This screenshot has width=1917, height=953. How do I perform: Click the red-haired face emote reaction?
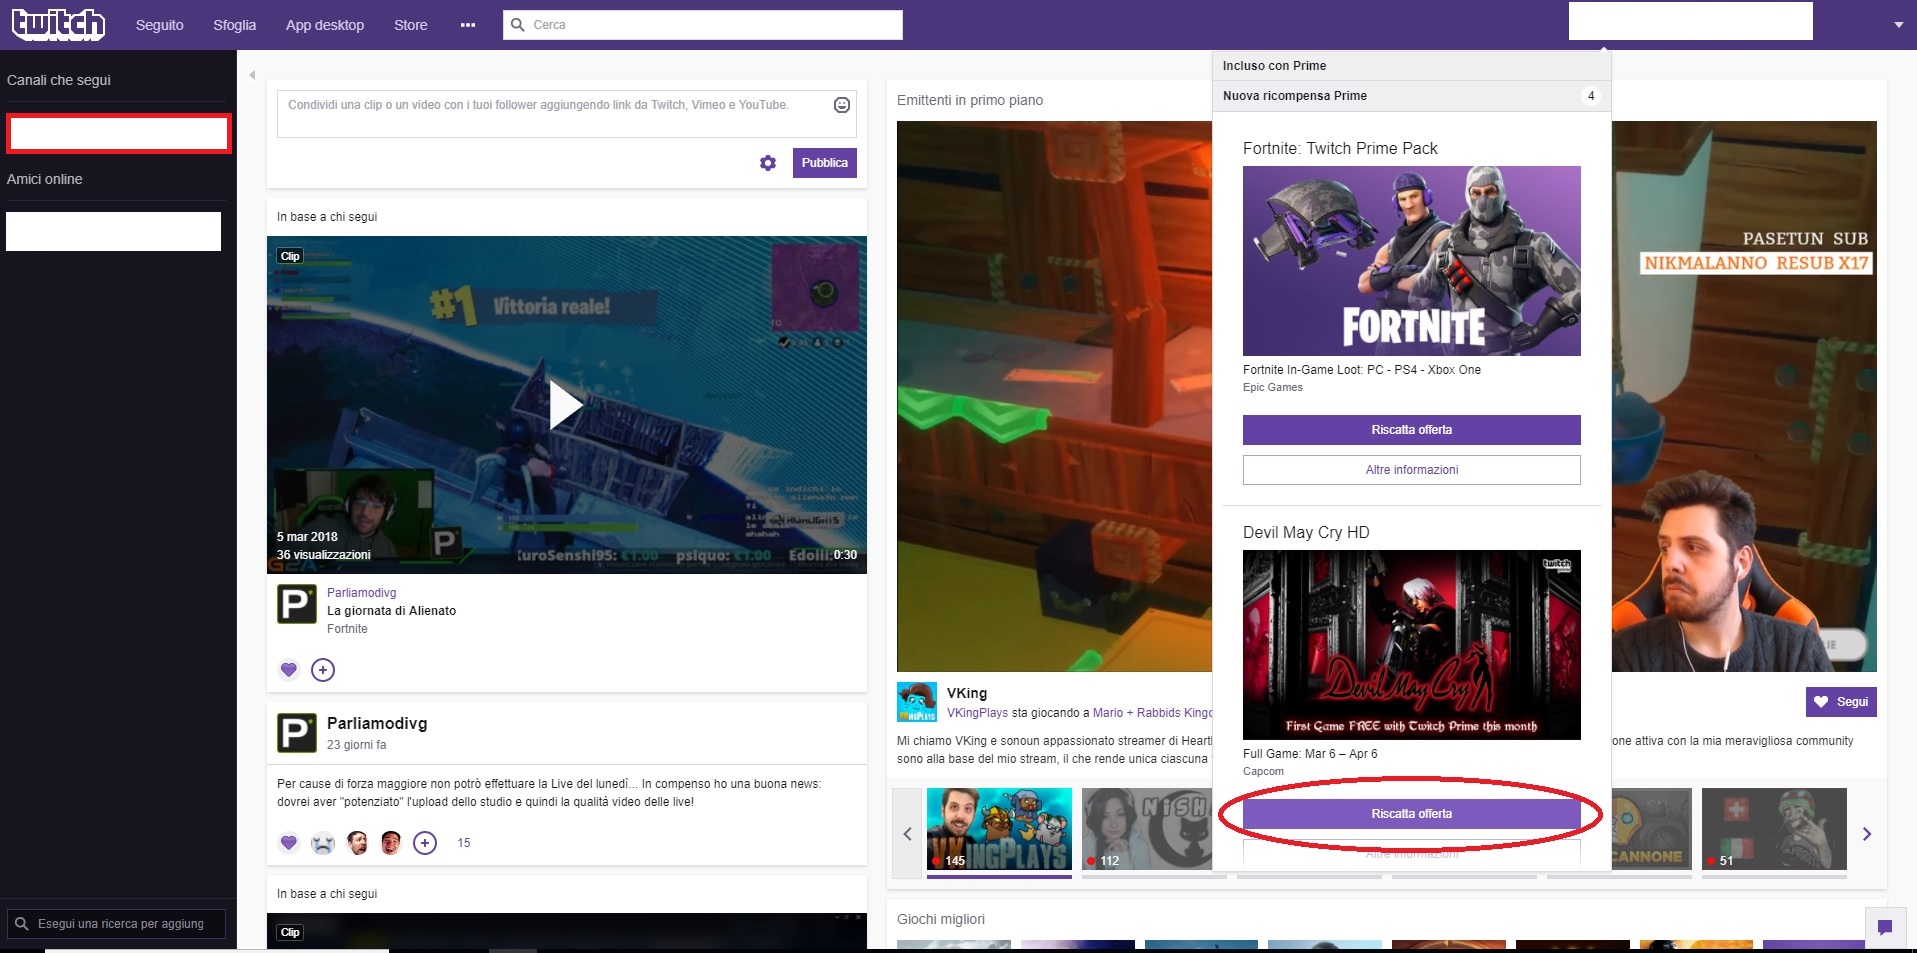click(x=391, y=843)
